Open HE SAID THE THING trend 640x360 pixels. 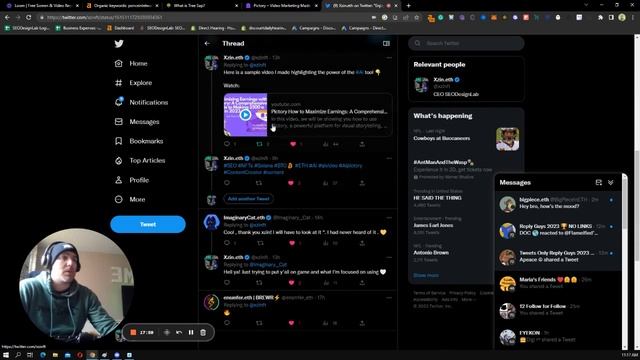click(437, 198)
